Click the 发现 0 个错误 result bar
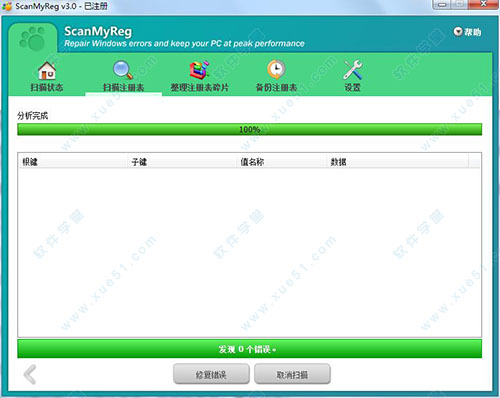Screen dimensions: 500x398 (250, 349)
